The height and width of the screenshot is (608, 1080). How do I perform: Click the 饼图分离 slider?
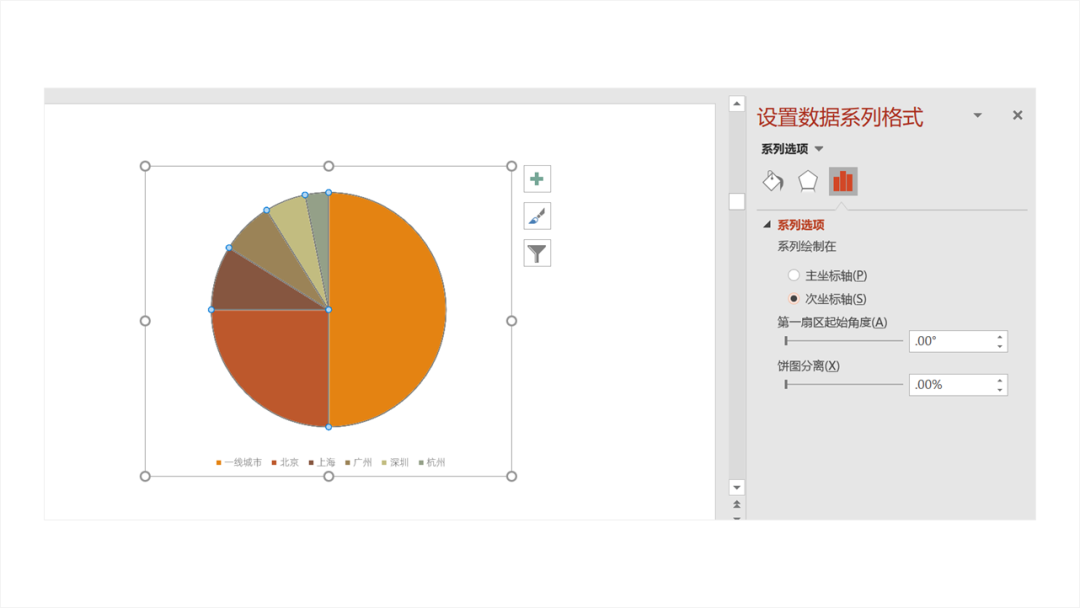[x=844, y=384]
